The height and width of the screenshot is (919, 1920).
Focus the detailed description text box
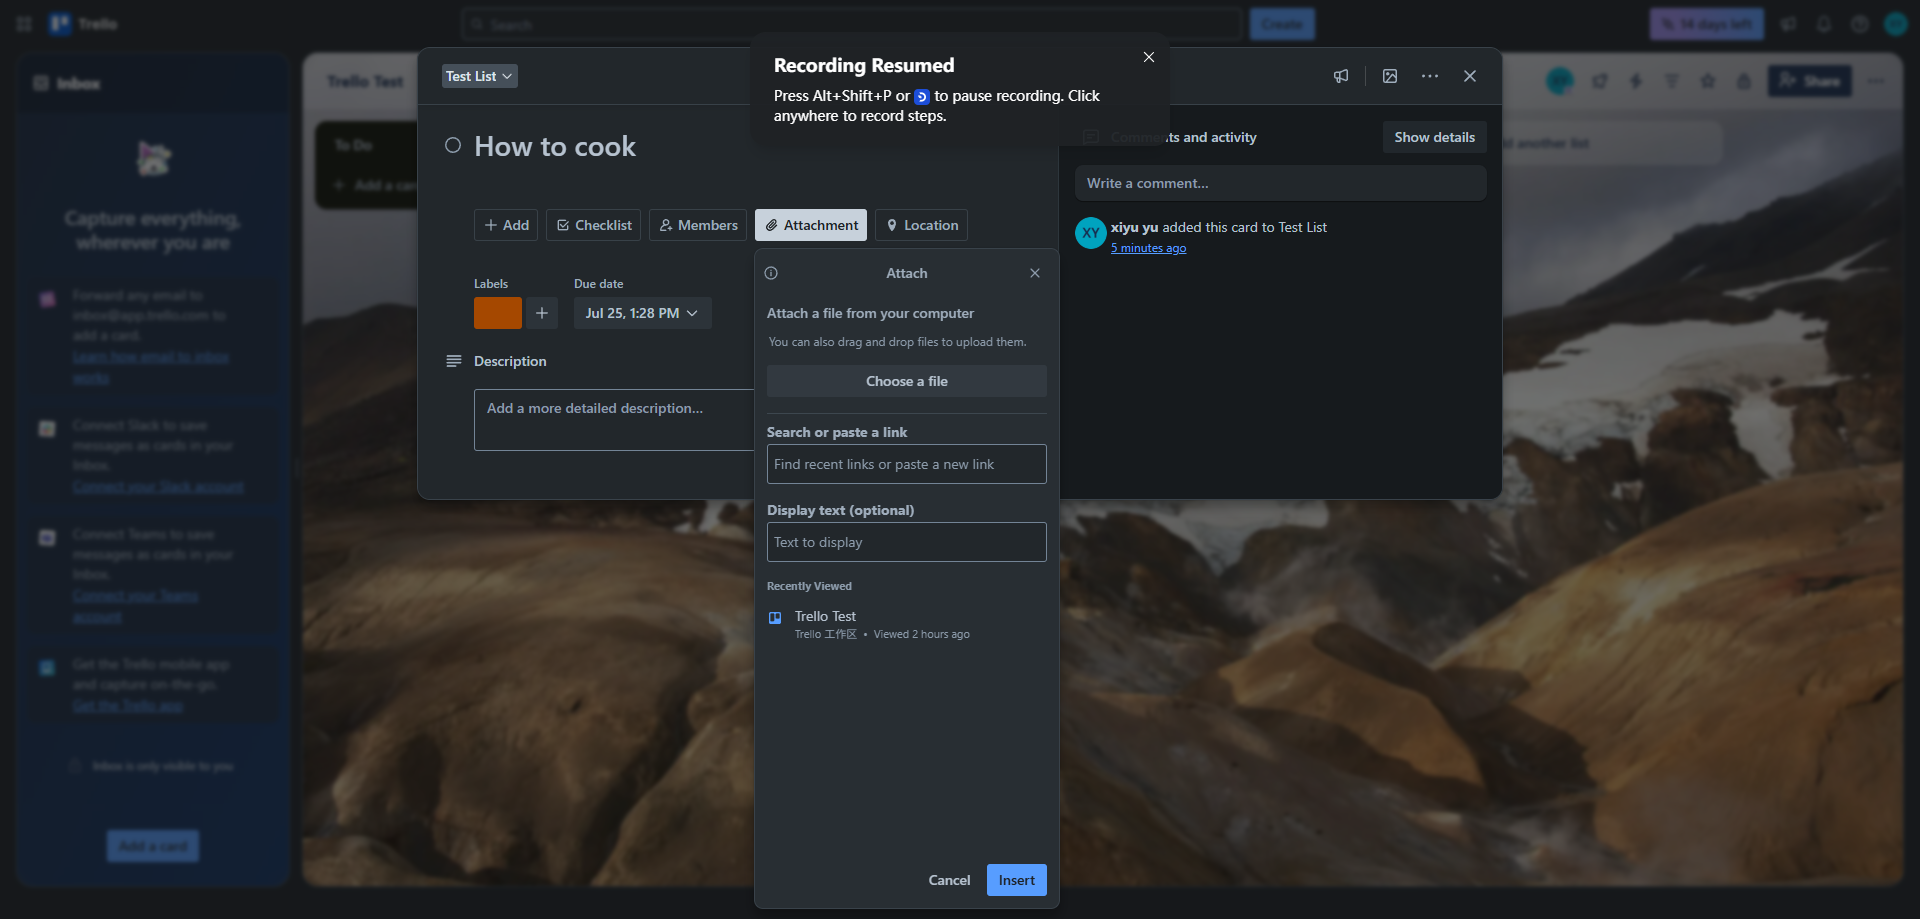click(614, 420)
